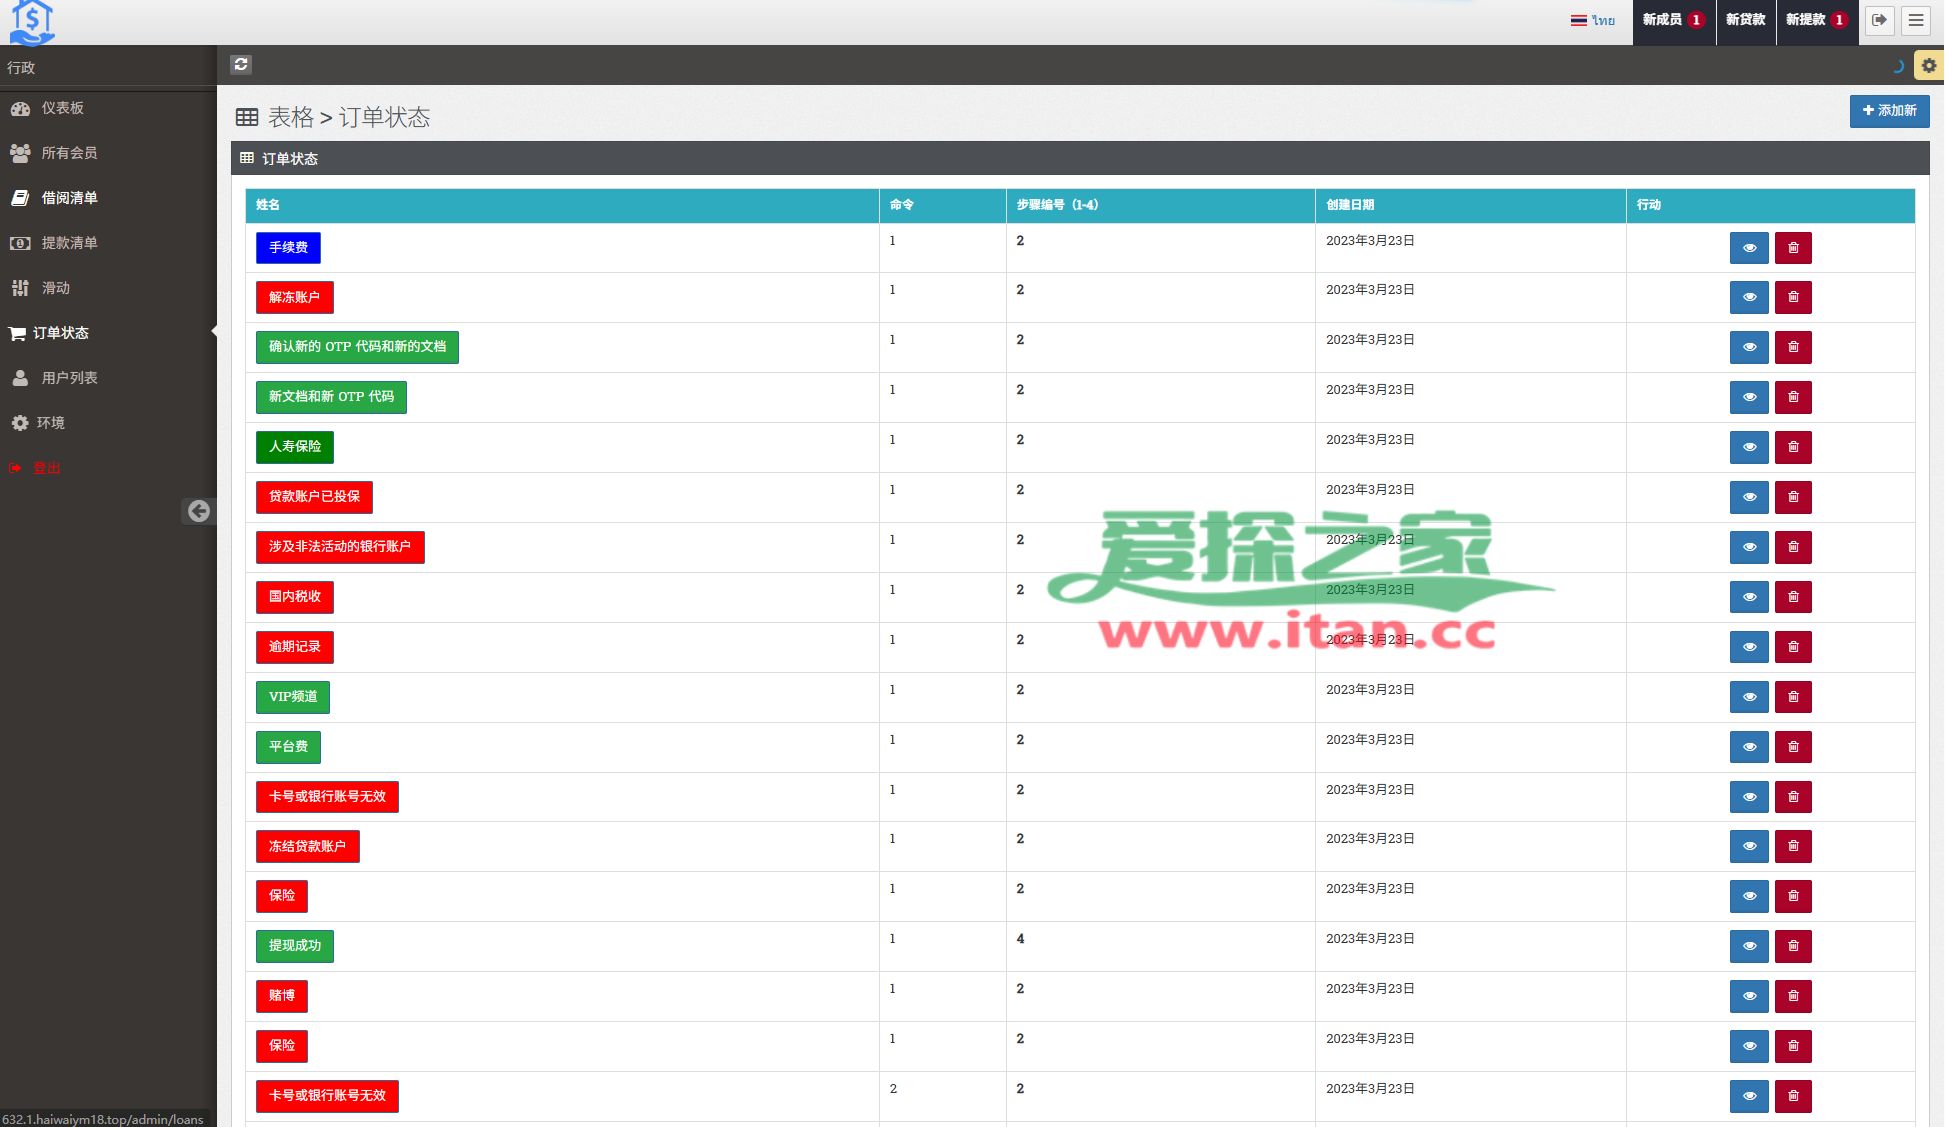Image resolution: width=1945 pixels, height=1127 pixels.
Task: Open the 新提款 notifications dropdown
Action: 1816,20
